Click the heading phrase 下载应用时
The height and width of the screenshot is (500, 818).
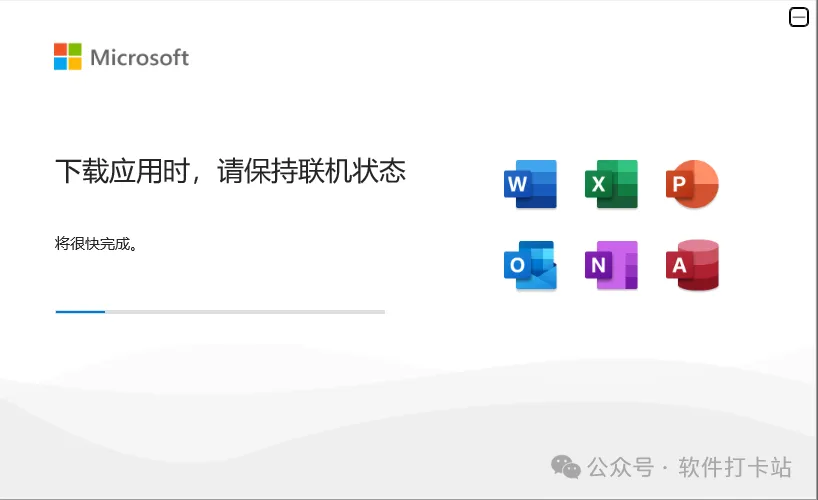(x=123, y=171)
